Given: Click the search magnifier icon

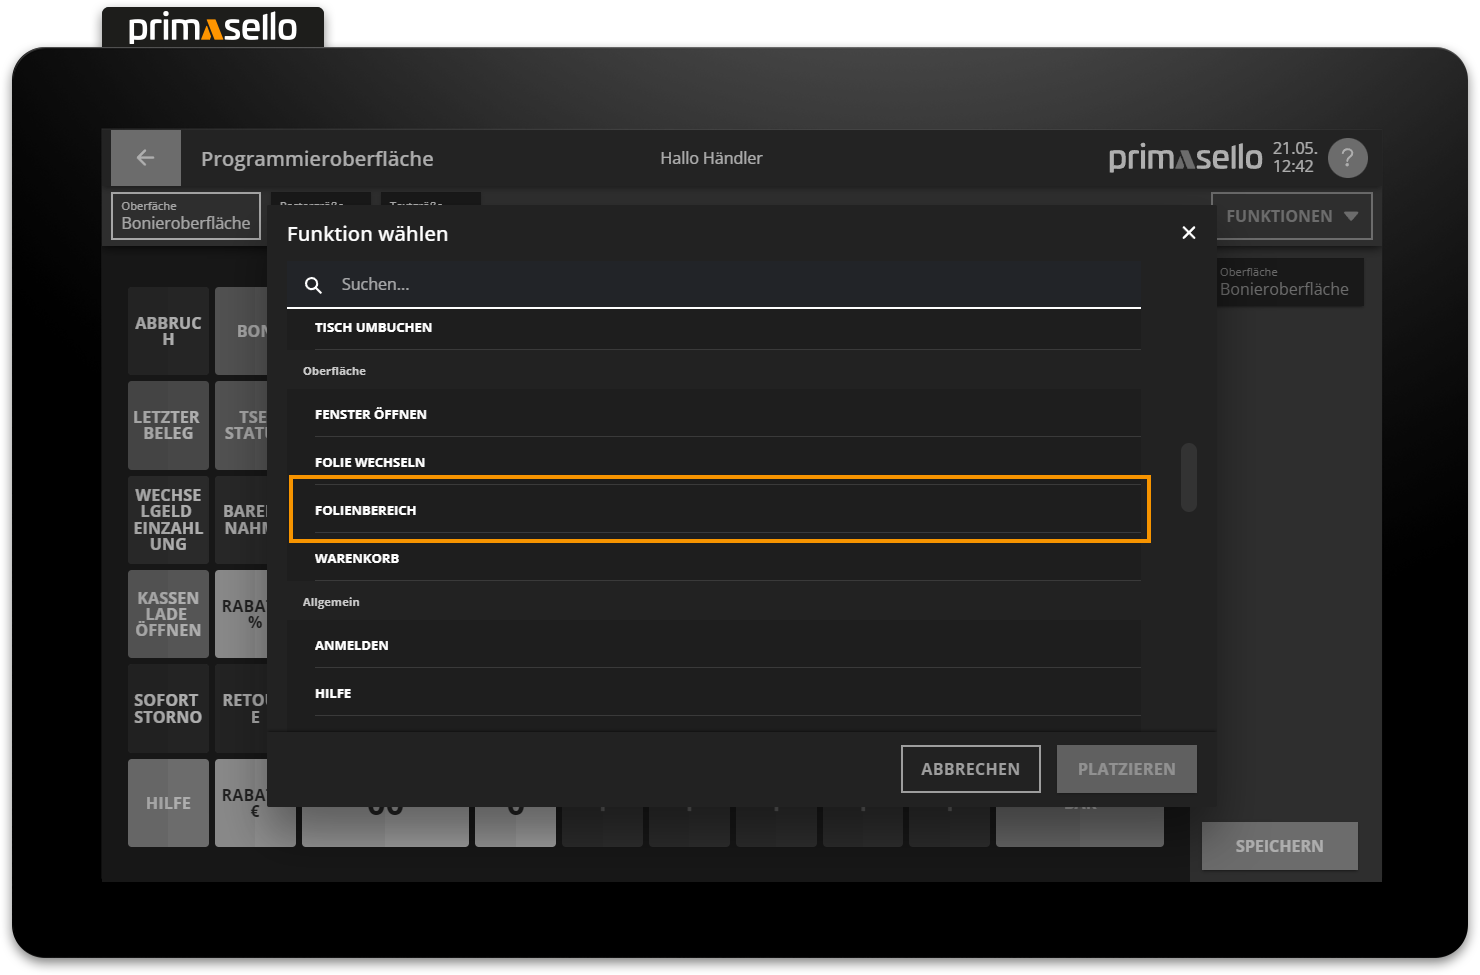Looking at the screenshot, I should click(313, 285).
